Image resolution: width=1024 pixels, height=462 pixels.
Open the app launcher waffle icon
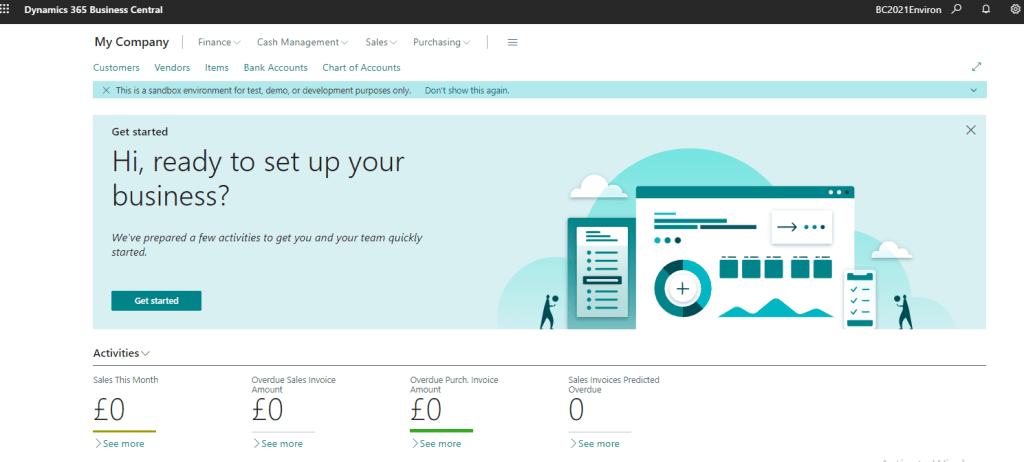8,9
